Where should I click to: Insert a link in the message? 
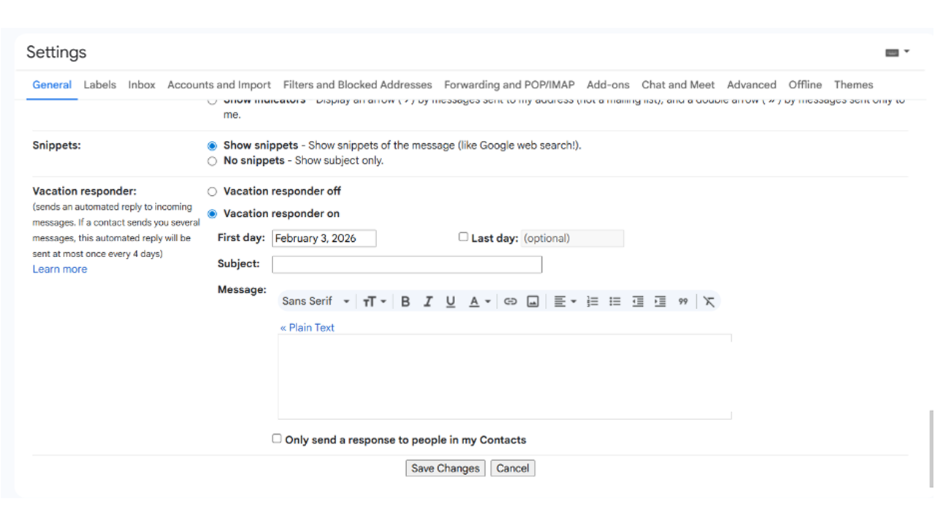pos(510,302)
